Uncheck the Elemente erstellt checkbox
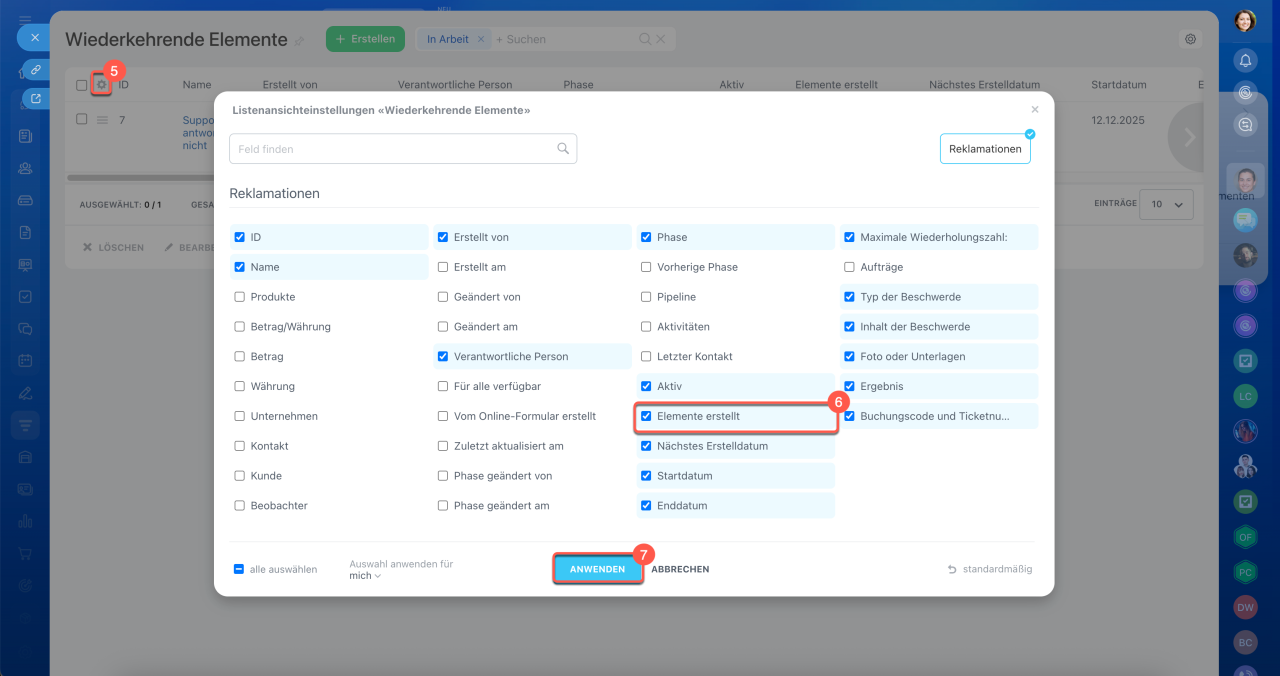Viewport: 1280px width, 676px height. (x=647, y=416)
